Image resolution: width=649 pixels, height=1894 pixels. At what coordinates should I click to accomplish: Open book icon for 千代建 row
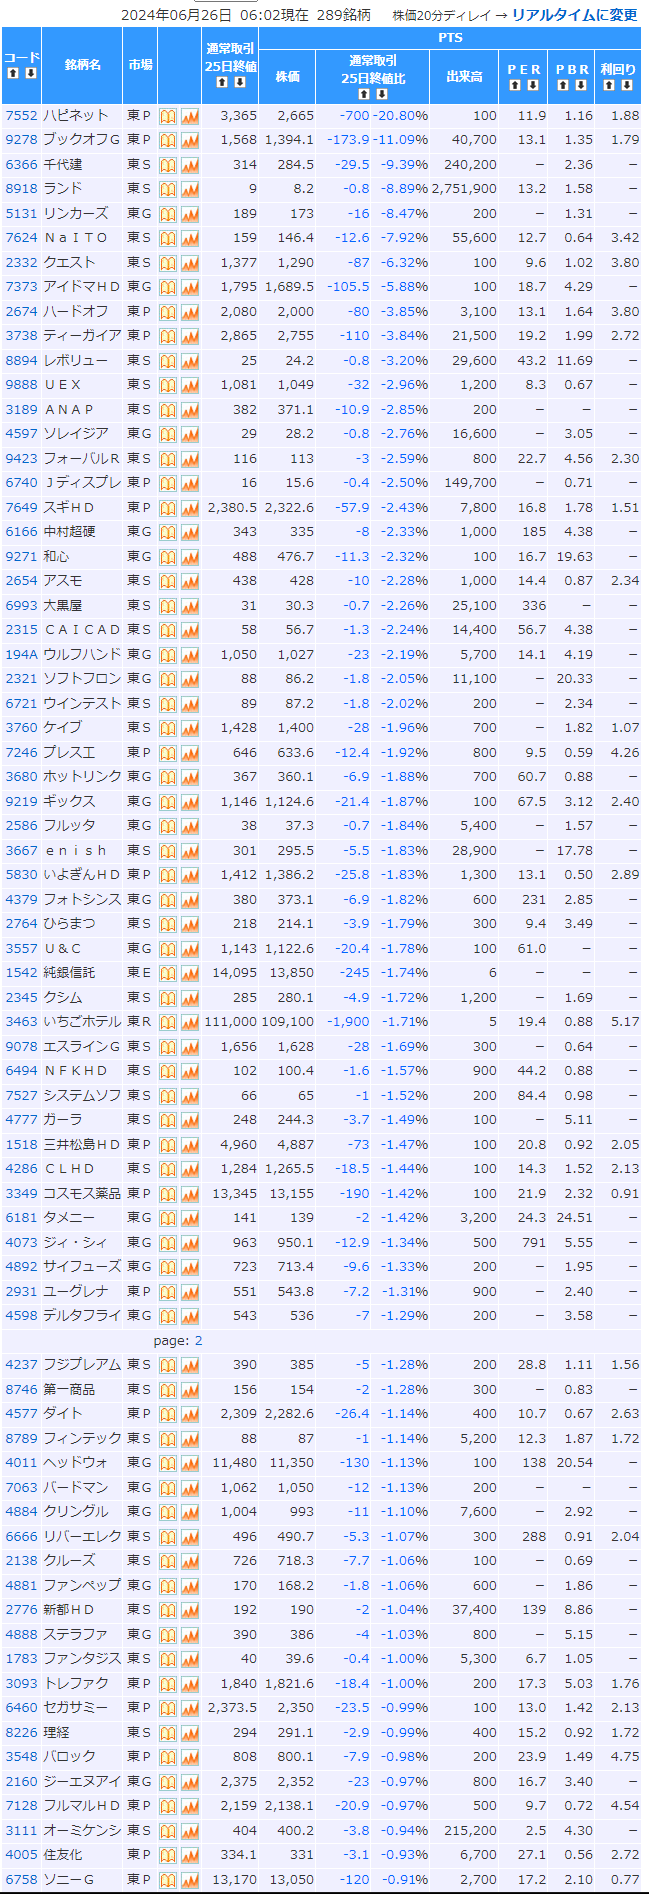coord(168,165)
